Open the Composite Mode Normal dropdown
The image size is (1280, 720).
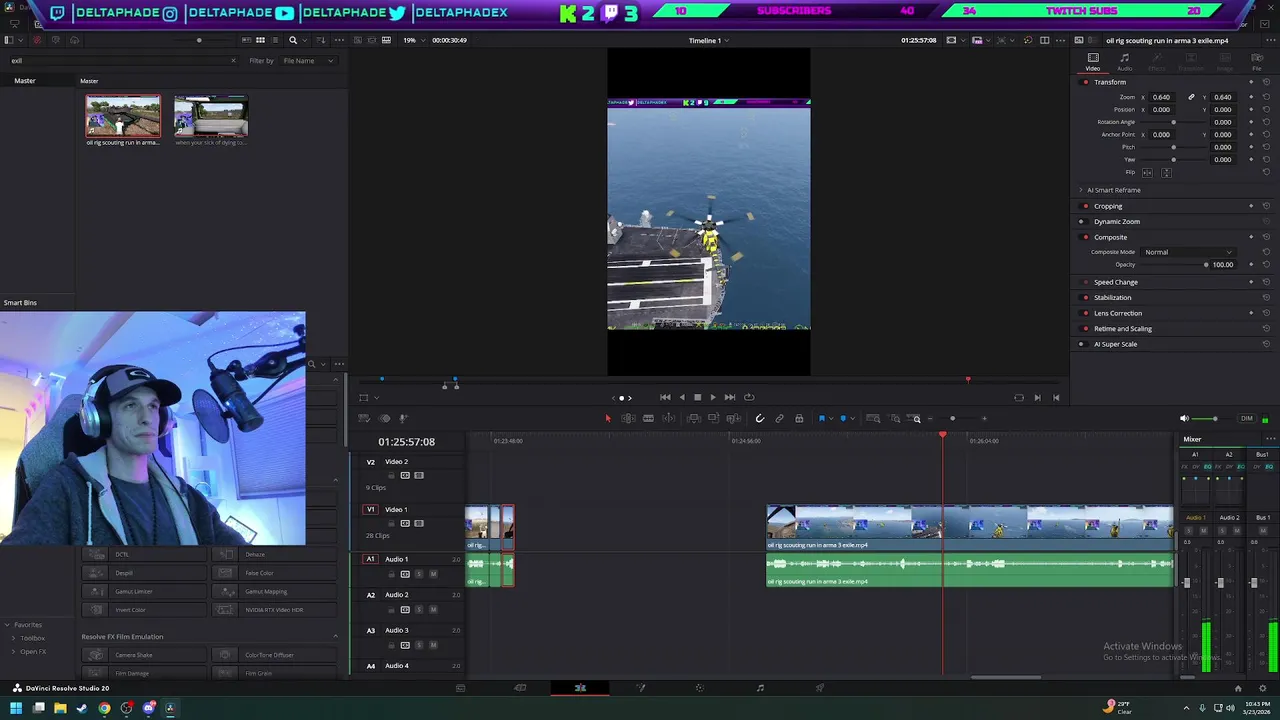click(1189, 252)
